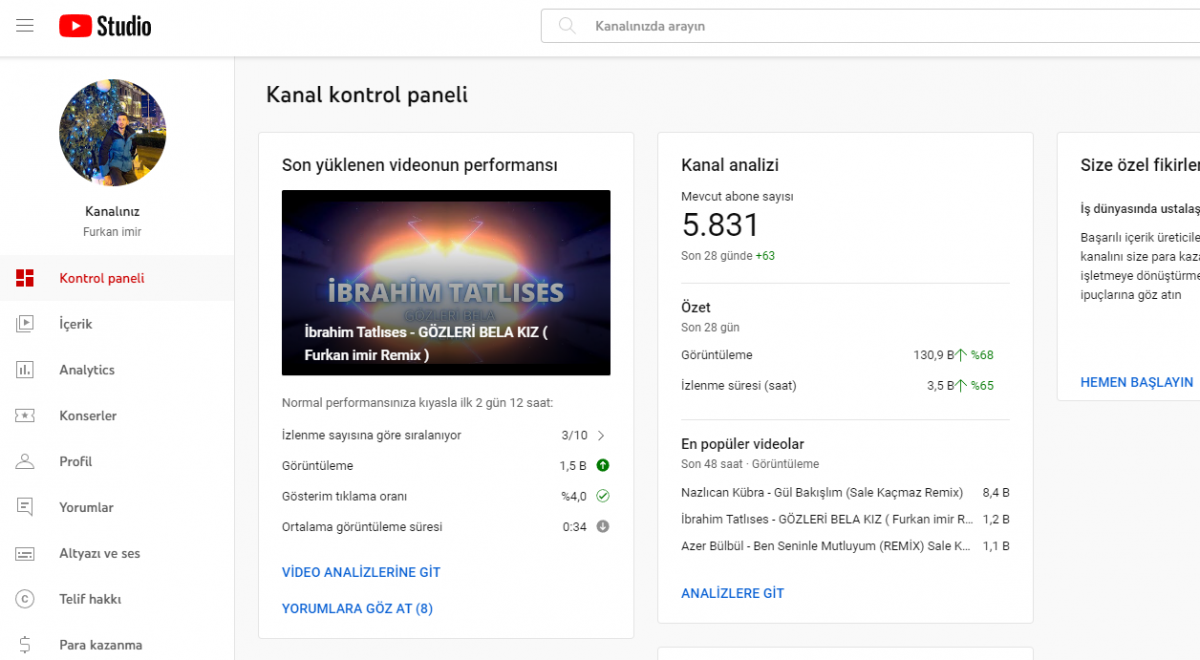This screenshot has height=660, width=1200.
Task: Select Nazlıcan Kübra - Gül Bakışlım video row
Action: pyautogui.click(x=845, y=492)
